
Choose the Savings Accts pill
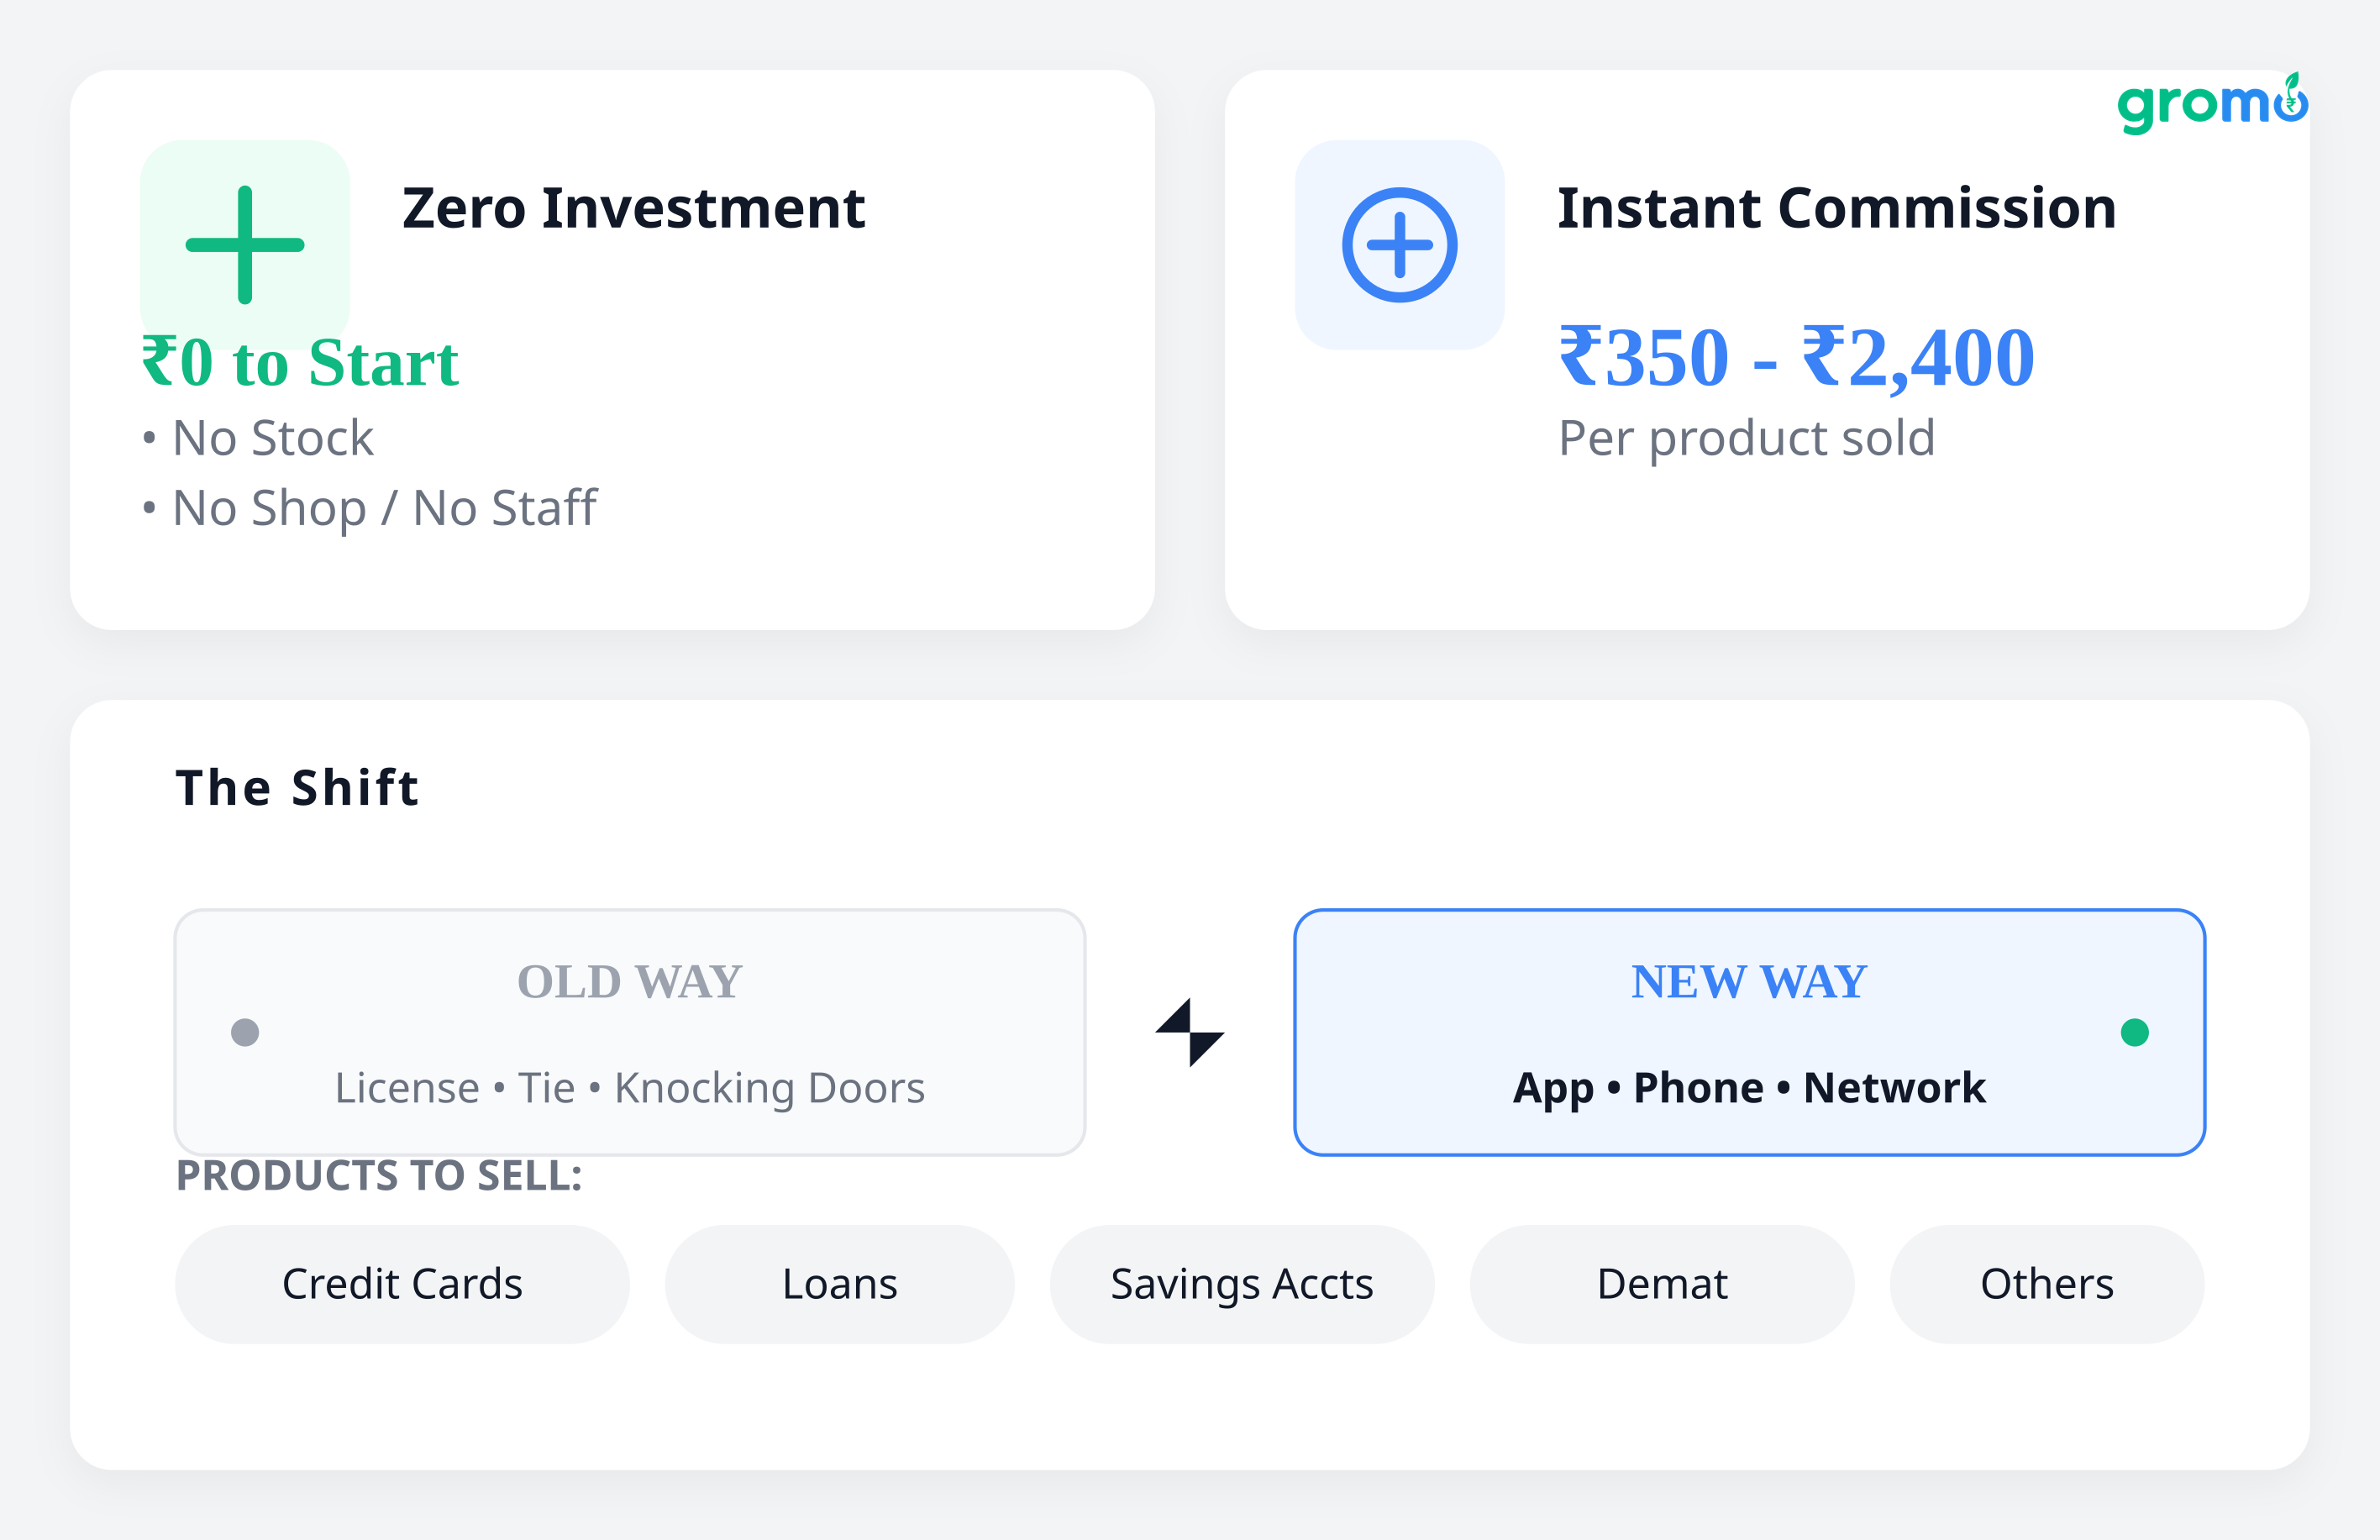pyautogui.click(x=1241, y=1284)
